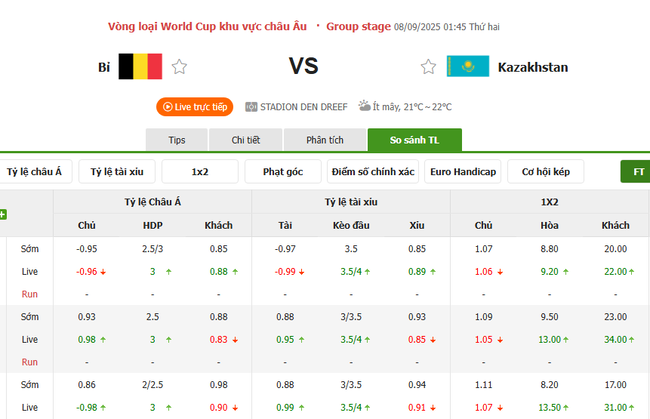Screen dimensions: 650x419
Task: Select the Cơ hội kép filter
Action: (545, 172)
